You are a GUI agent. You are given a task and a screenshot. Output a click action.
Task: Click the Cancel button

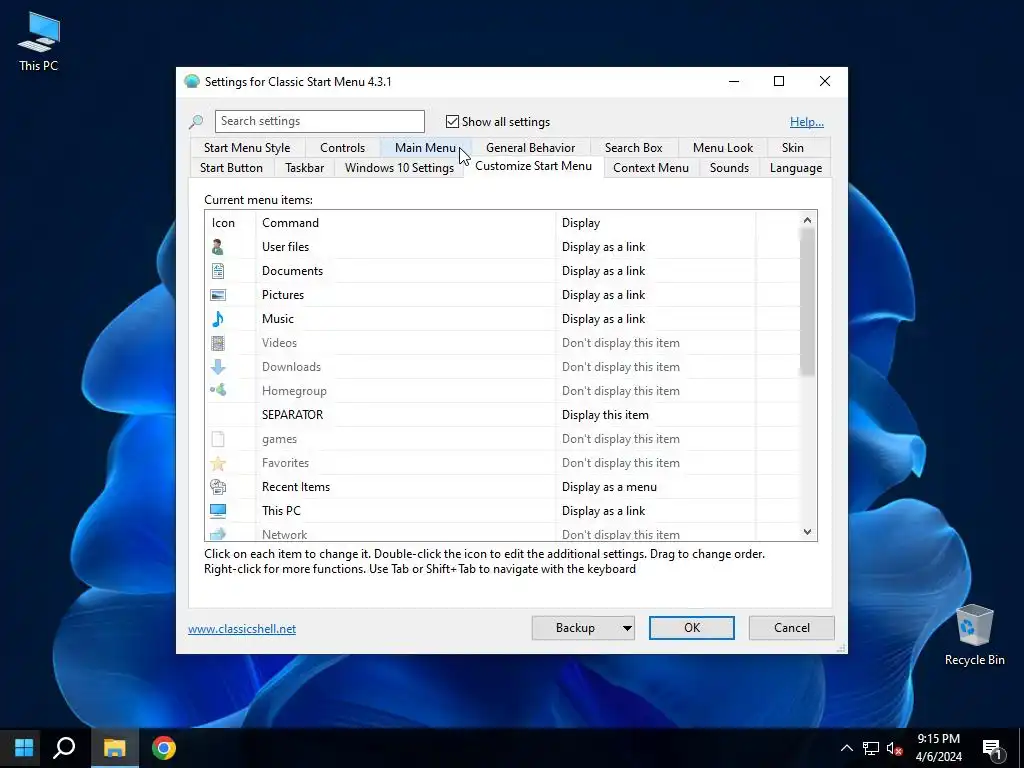tap(792, 628)
